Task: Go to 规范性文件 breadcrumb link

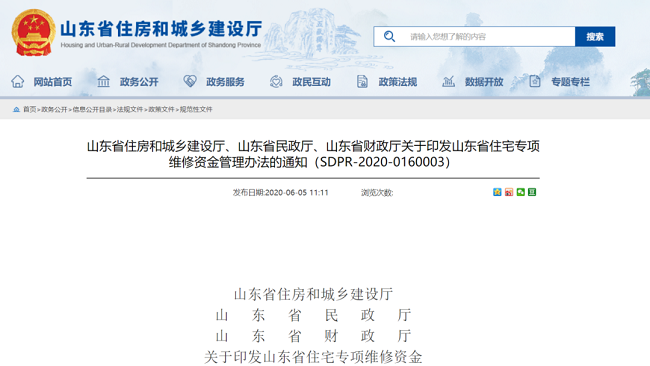Action: click(x=196, y=109)
